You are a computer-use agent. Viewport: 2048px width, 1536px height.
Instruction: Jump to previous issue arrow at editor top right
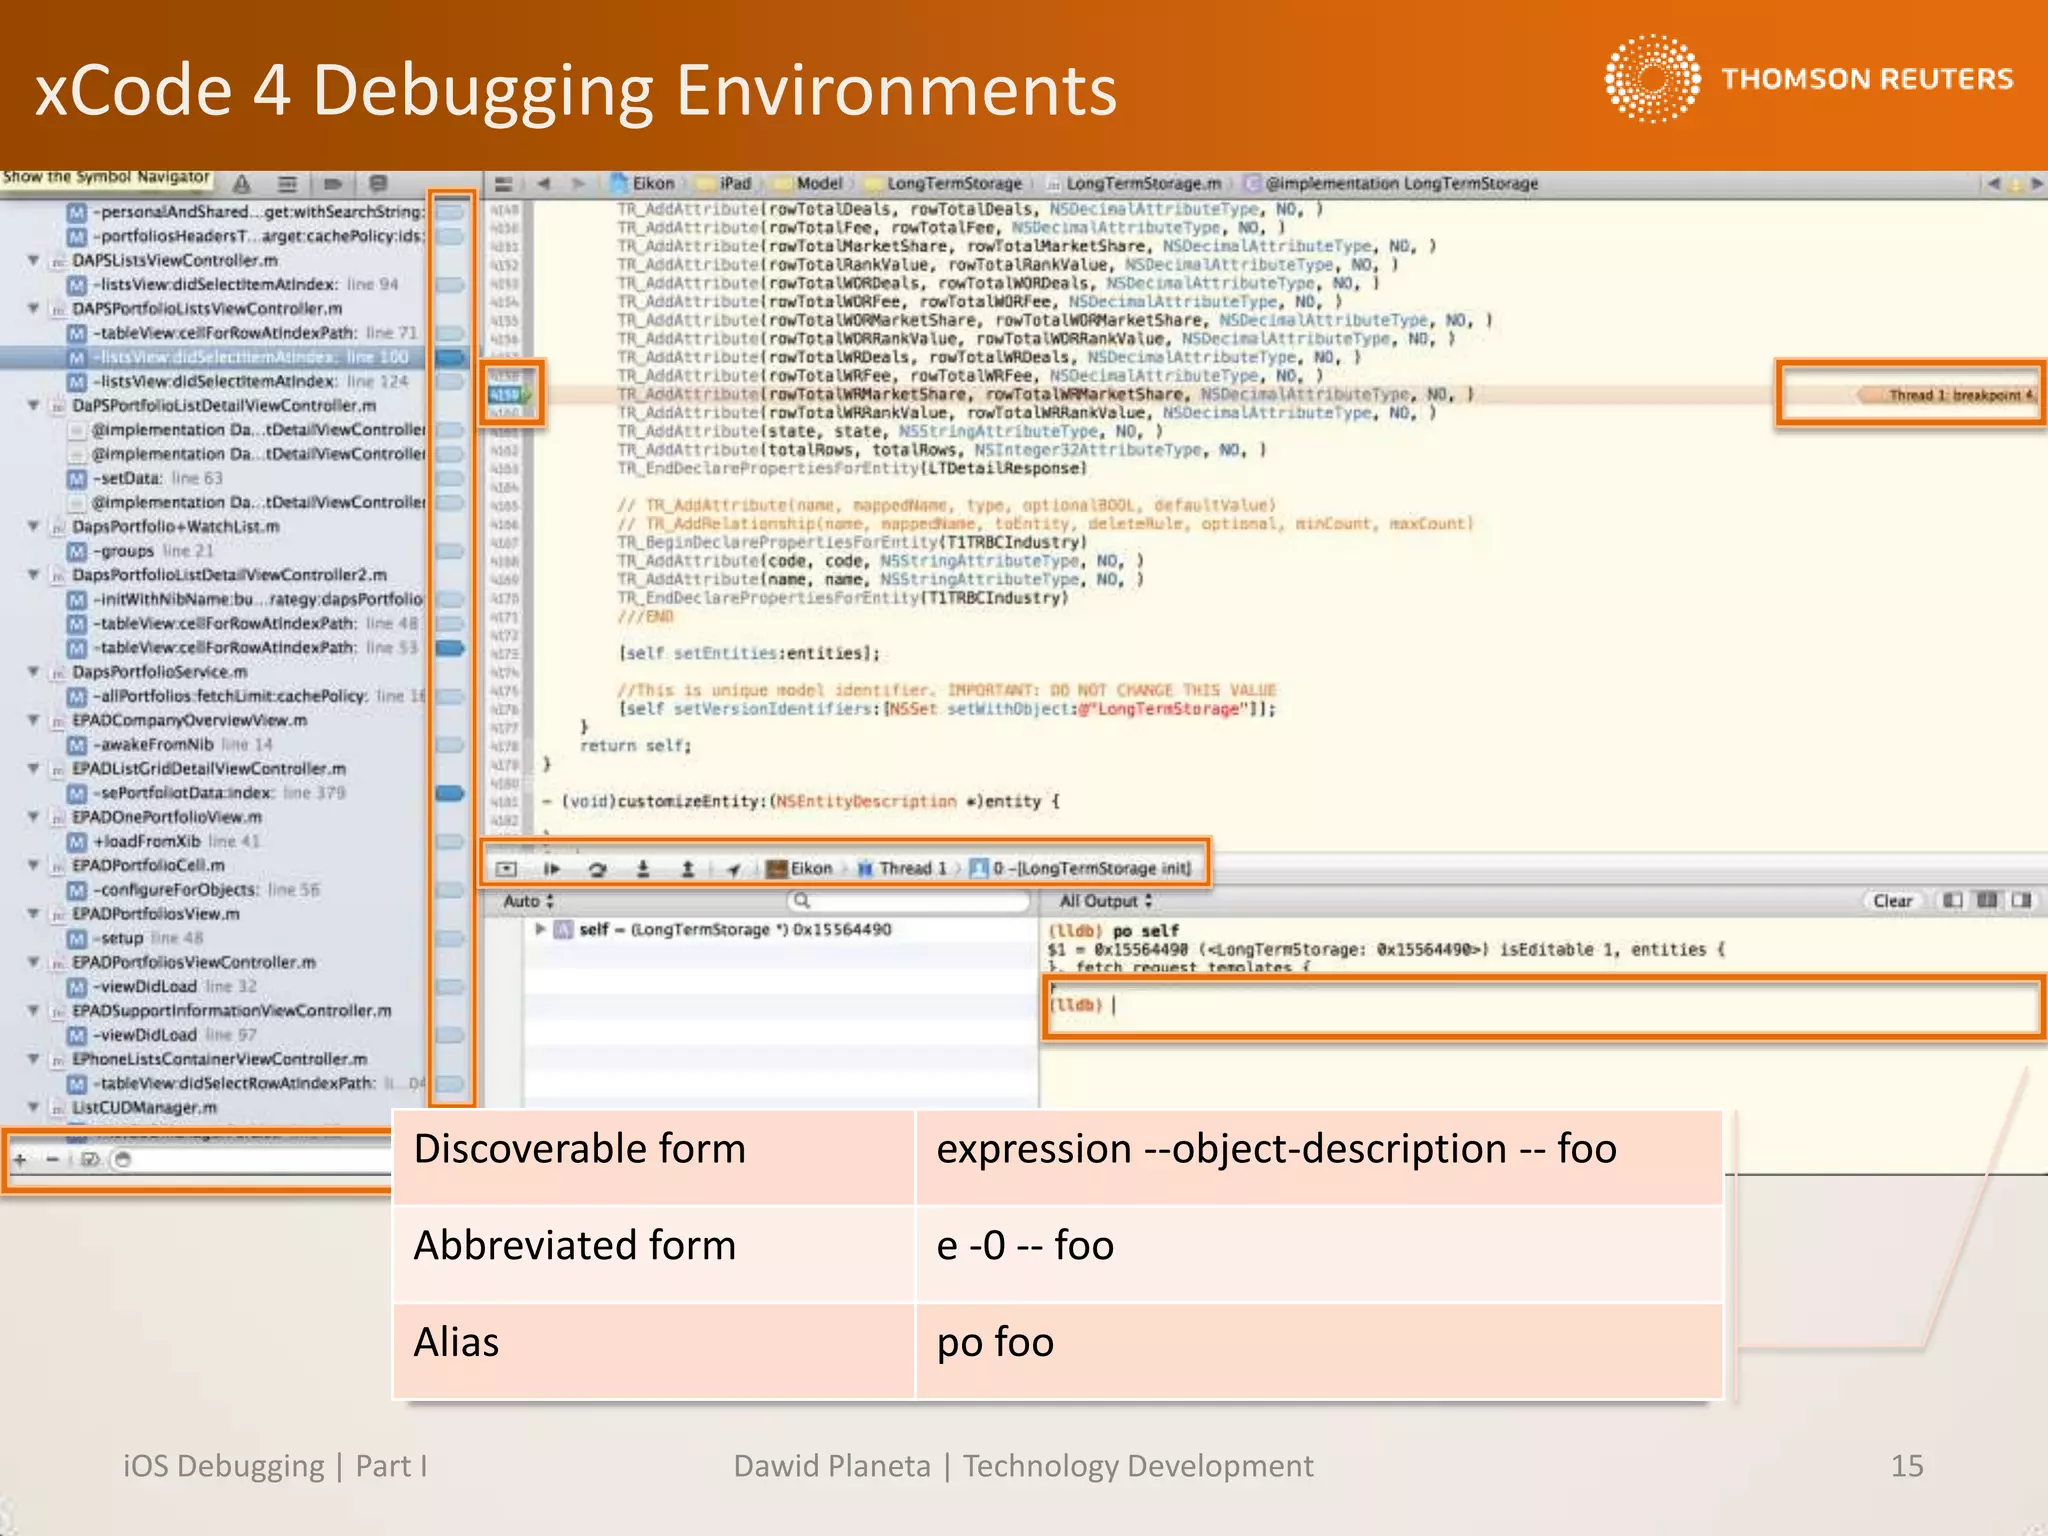point(1994,184)
